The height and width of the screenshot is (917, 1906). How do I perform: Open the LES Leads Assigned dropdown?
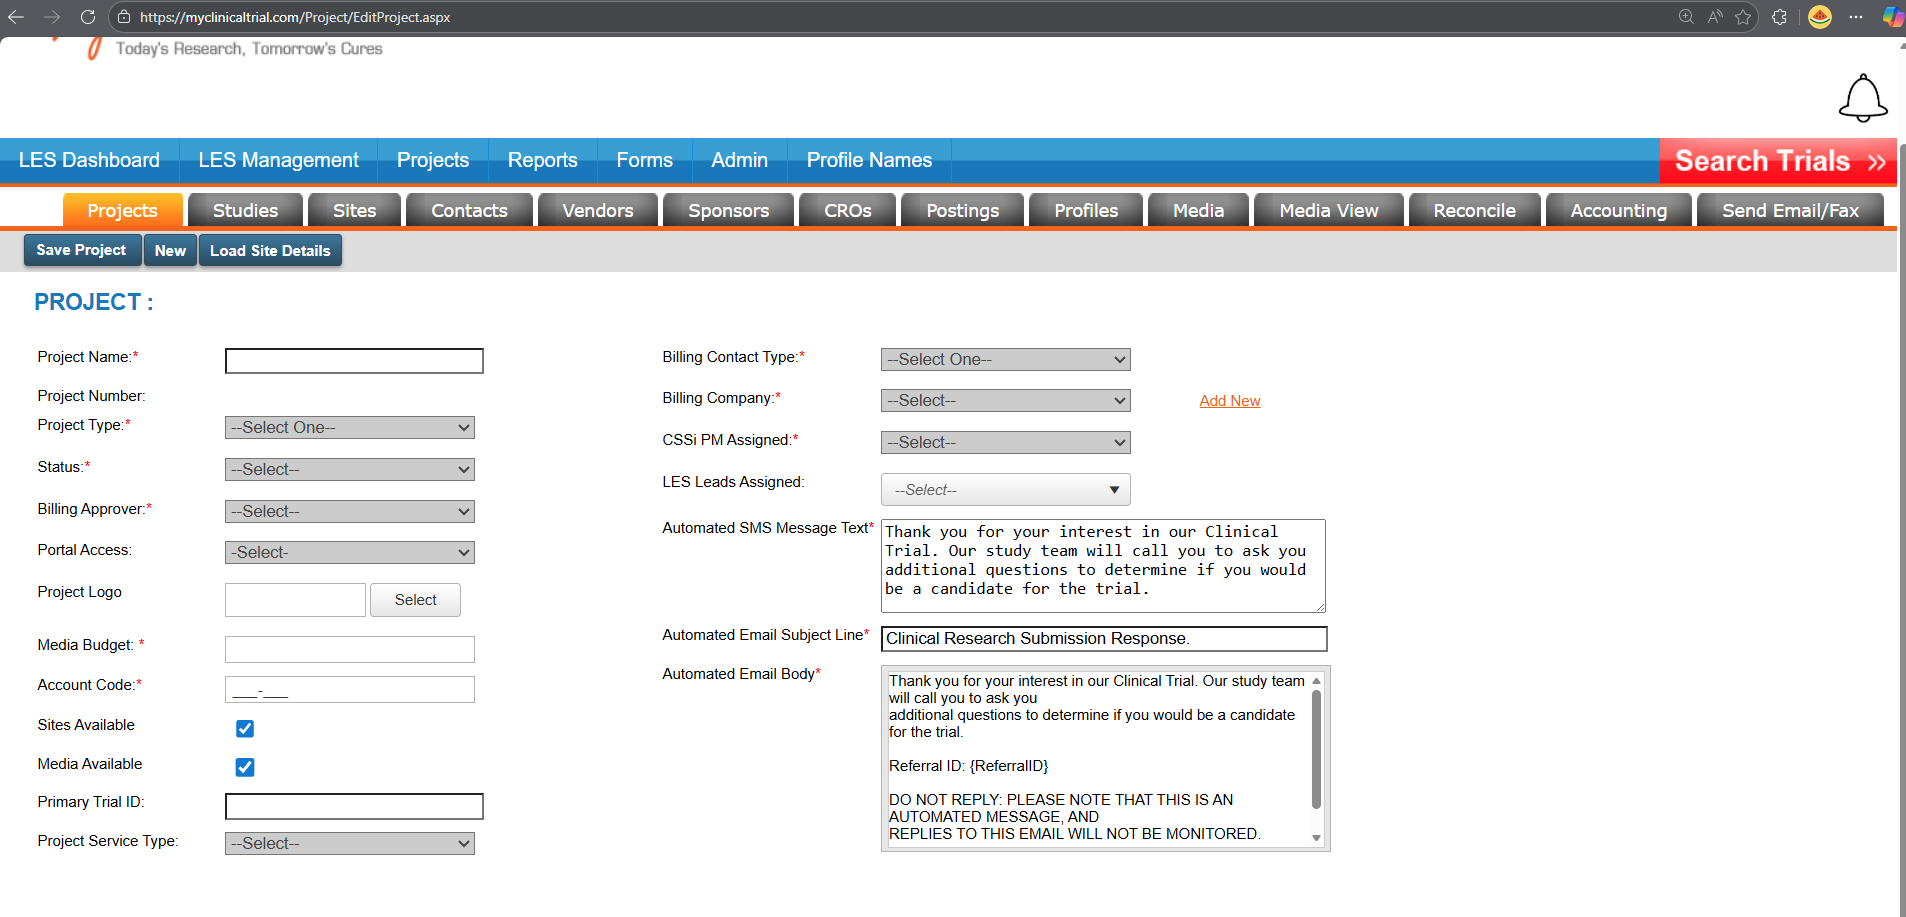click(1006, 490)
